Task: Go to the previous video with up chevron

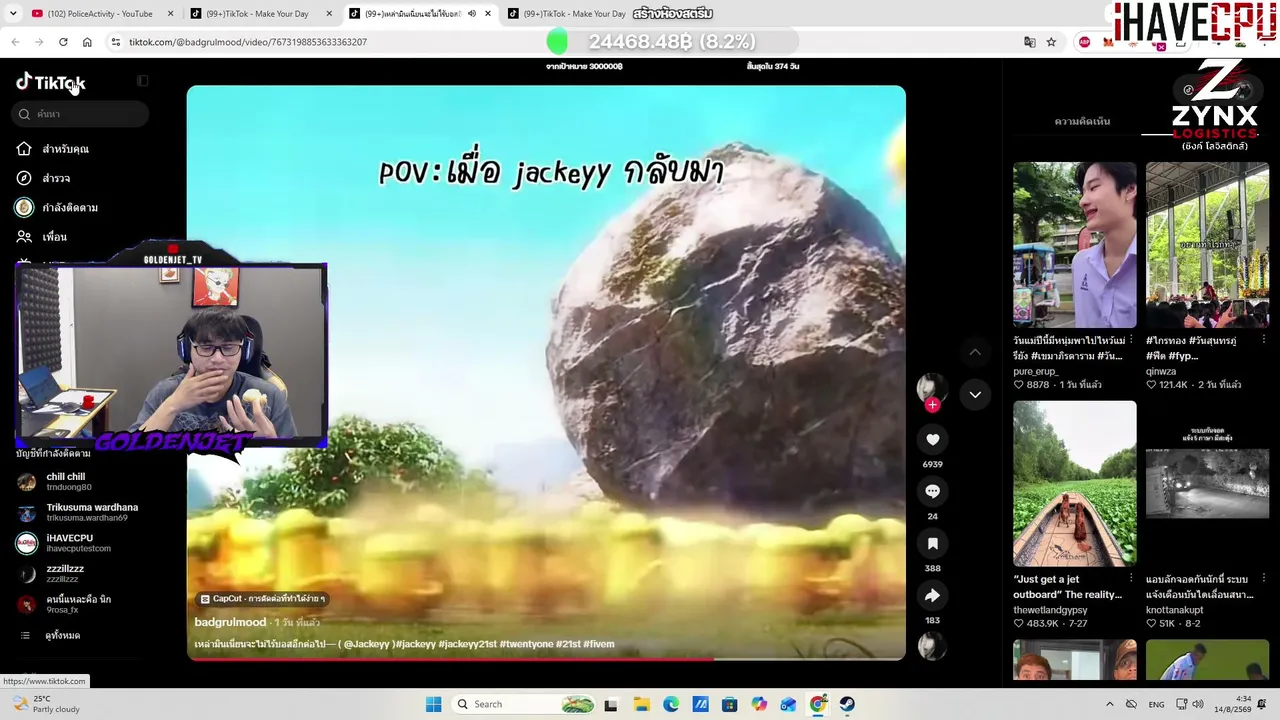Action: [975, 352]
